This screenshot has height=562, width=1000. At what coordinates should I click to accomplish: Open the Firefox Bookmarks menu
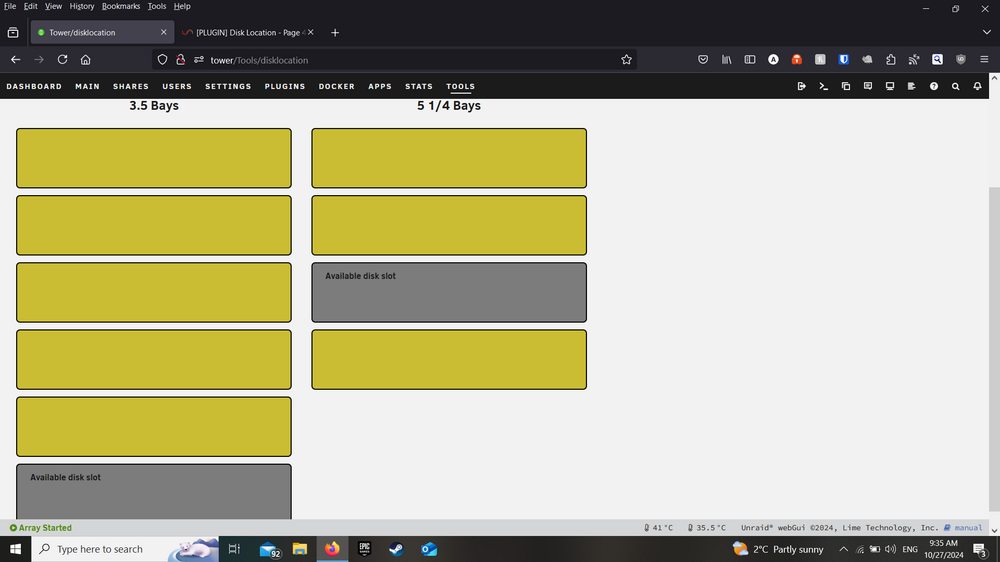(121, 6)
